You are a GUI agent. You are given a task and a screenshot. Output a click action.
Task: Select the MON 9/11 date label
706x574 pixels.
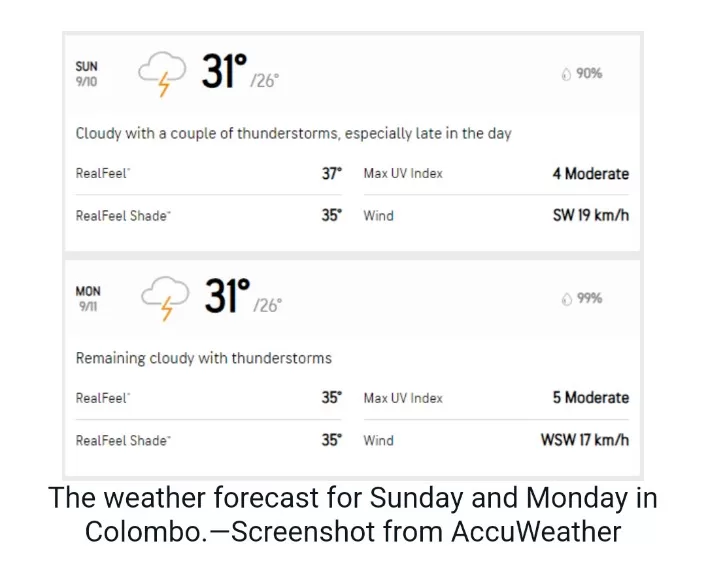point(88,298)
